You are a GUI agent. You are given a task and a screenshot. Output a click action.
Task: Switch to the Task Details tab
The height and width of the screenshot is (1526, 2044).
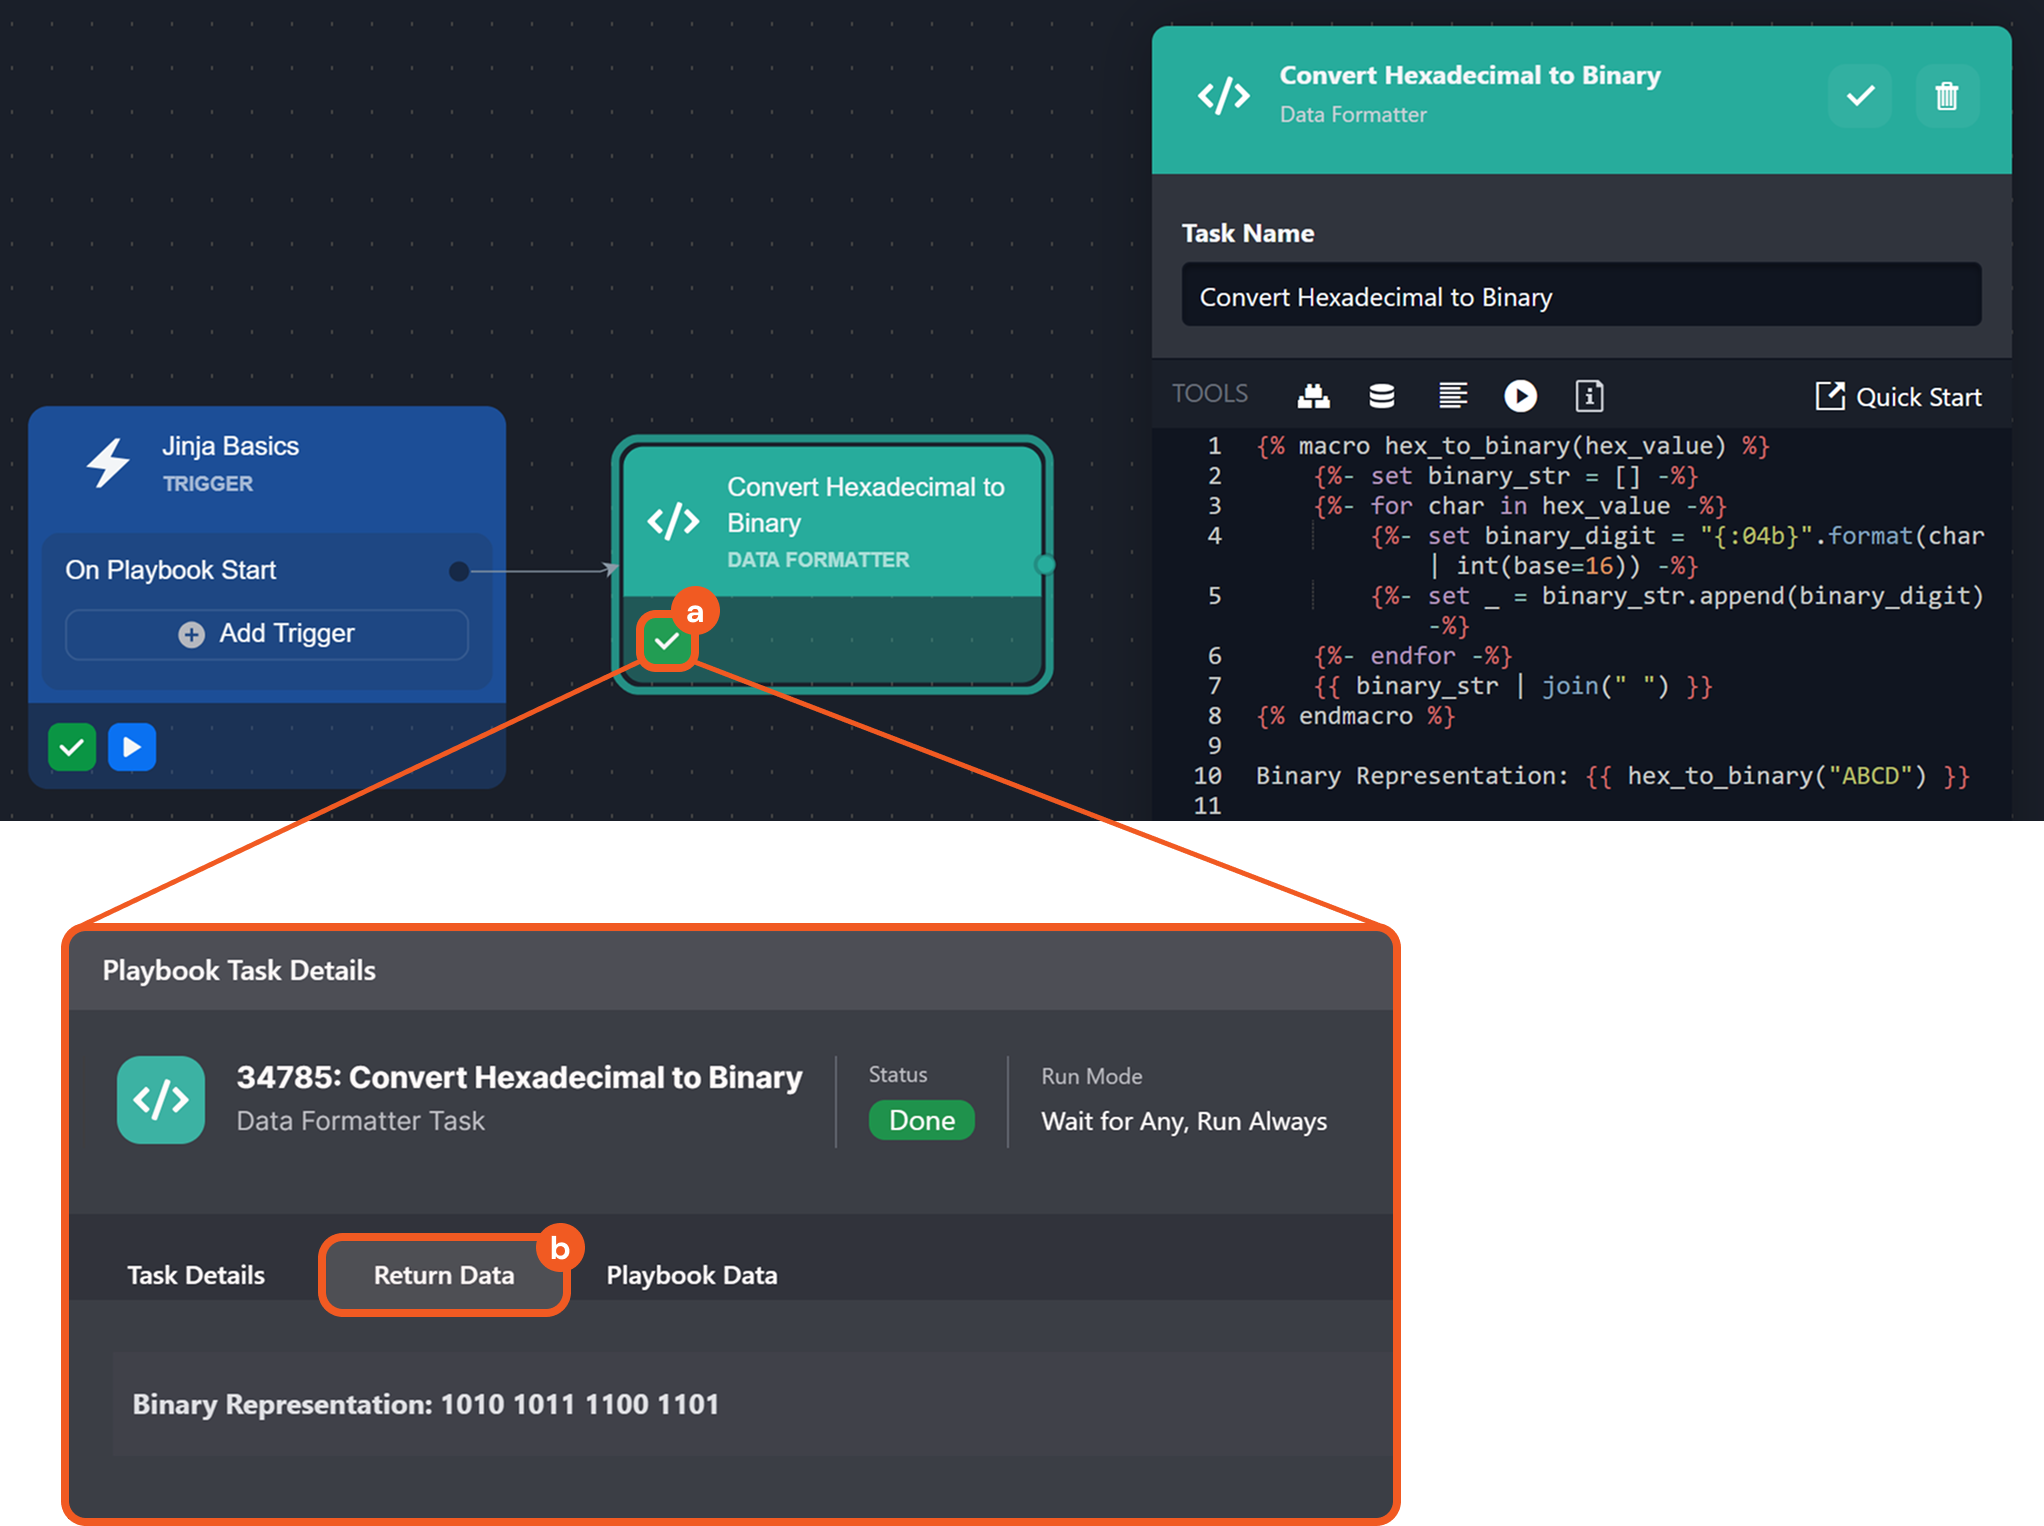196,1275
